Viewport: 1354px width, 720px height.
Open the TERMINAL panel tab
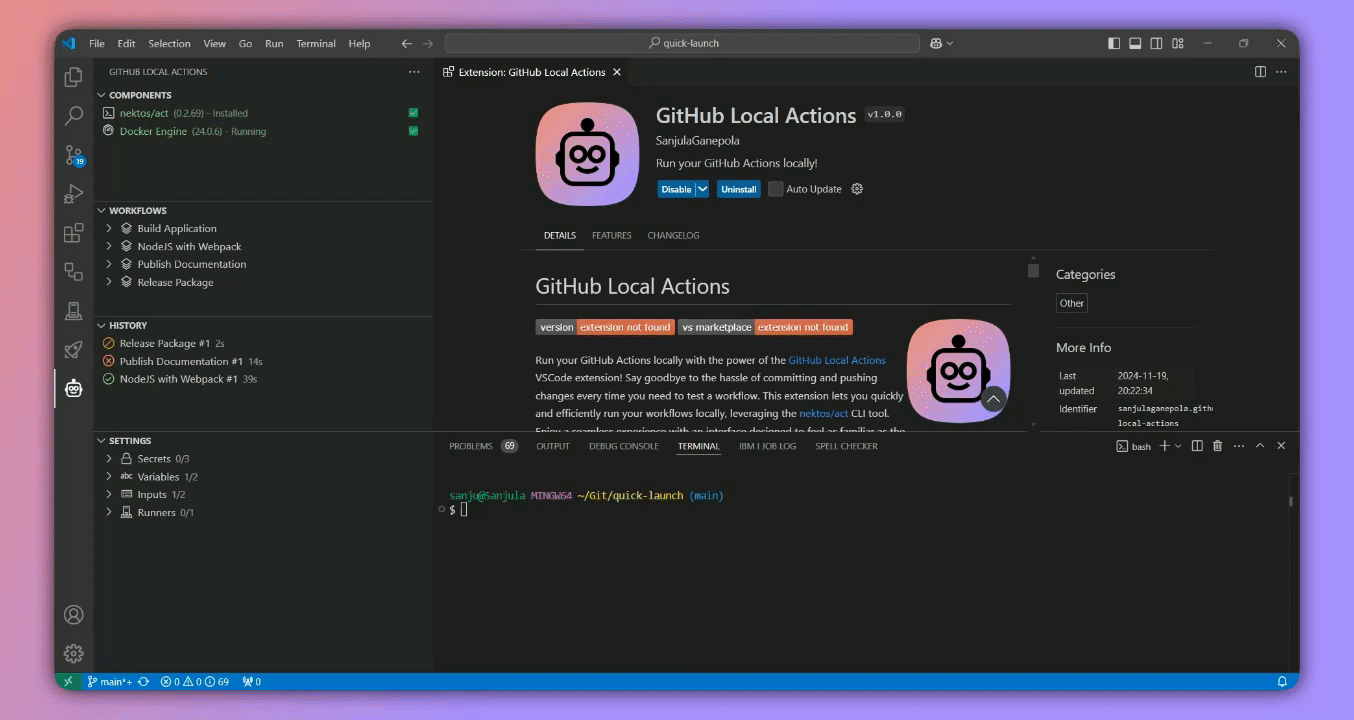[x=697, y=446]
